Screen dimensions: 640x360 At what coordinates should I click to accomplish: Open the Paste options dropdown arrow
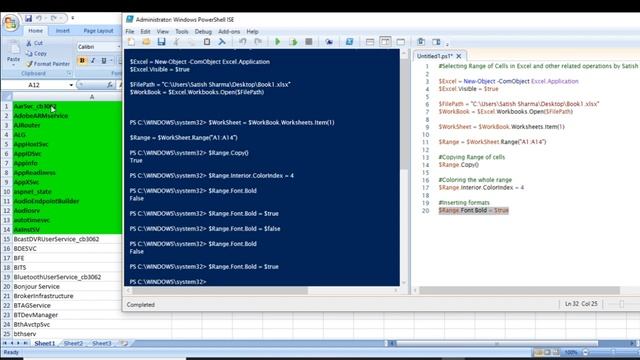(13, 65)
